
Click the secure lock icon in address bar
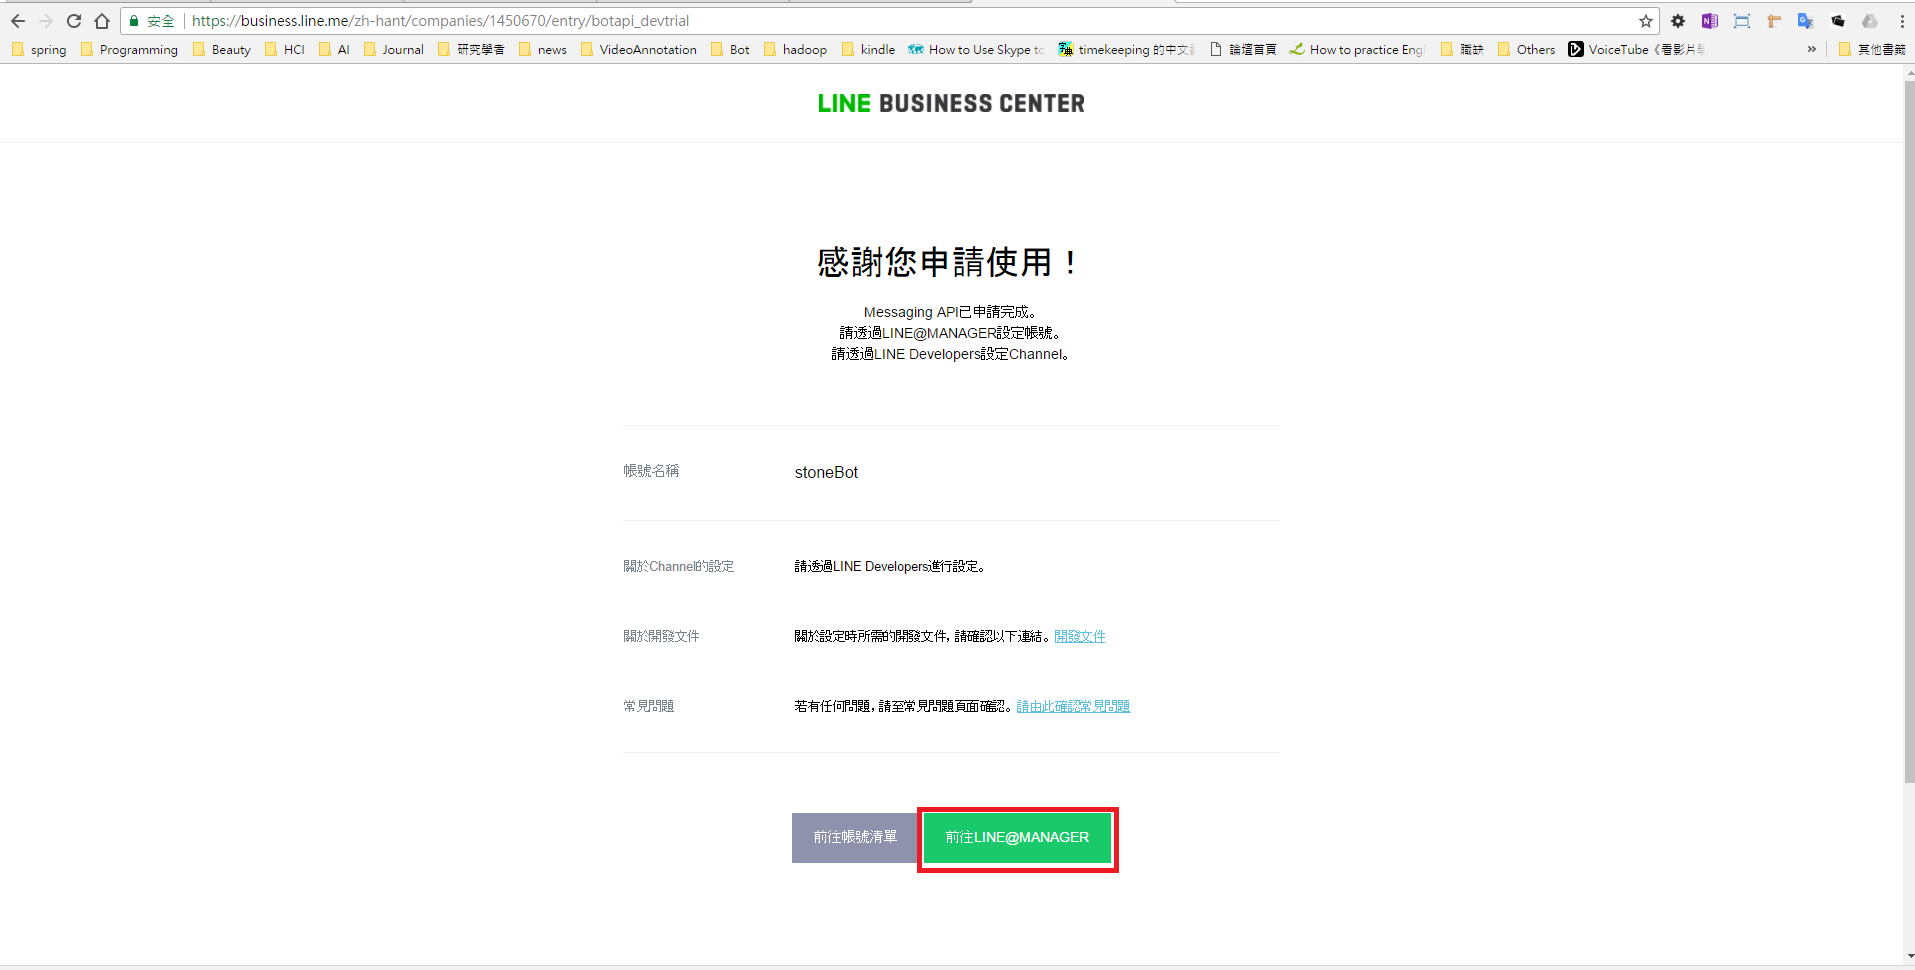(x=134, y=21)
